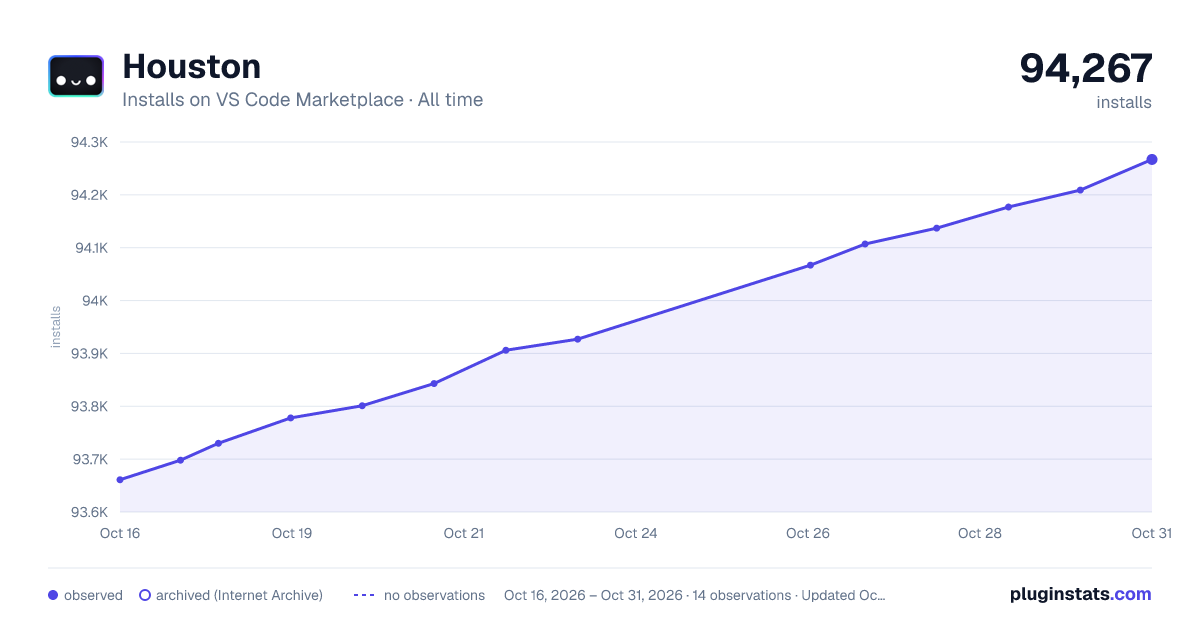Select the data point above the Oct 19 label
This screenshot has height=630, width=1200.
[290, 418]
